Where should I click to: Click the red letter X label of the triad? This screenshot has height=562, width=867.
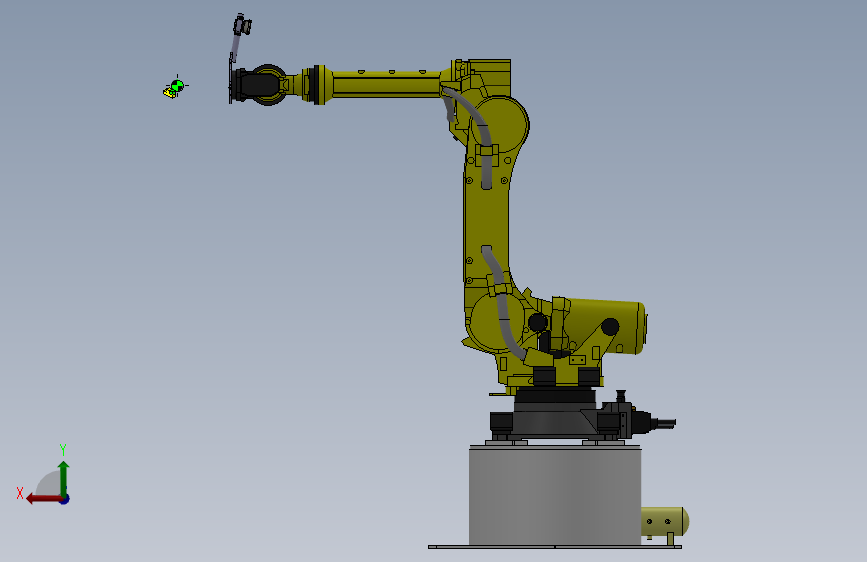[x=20, y=493]
